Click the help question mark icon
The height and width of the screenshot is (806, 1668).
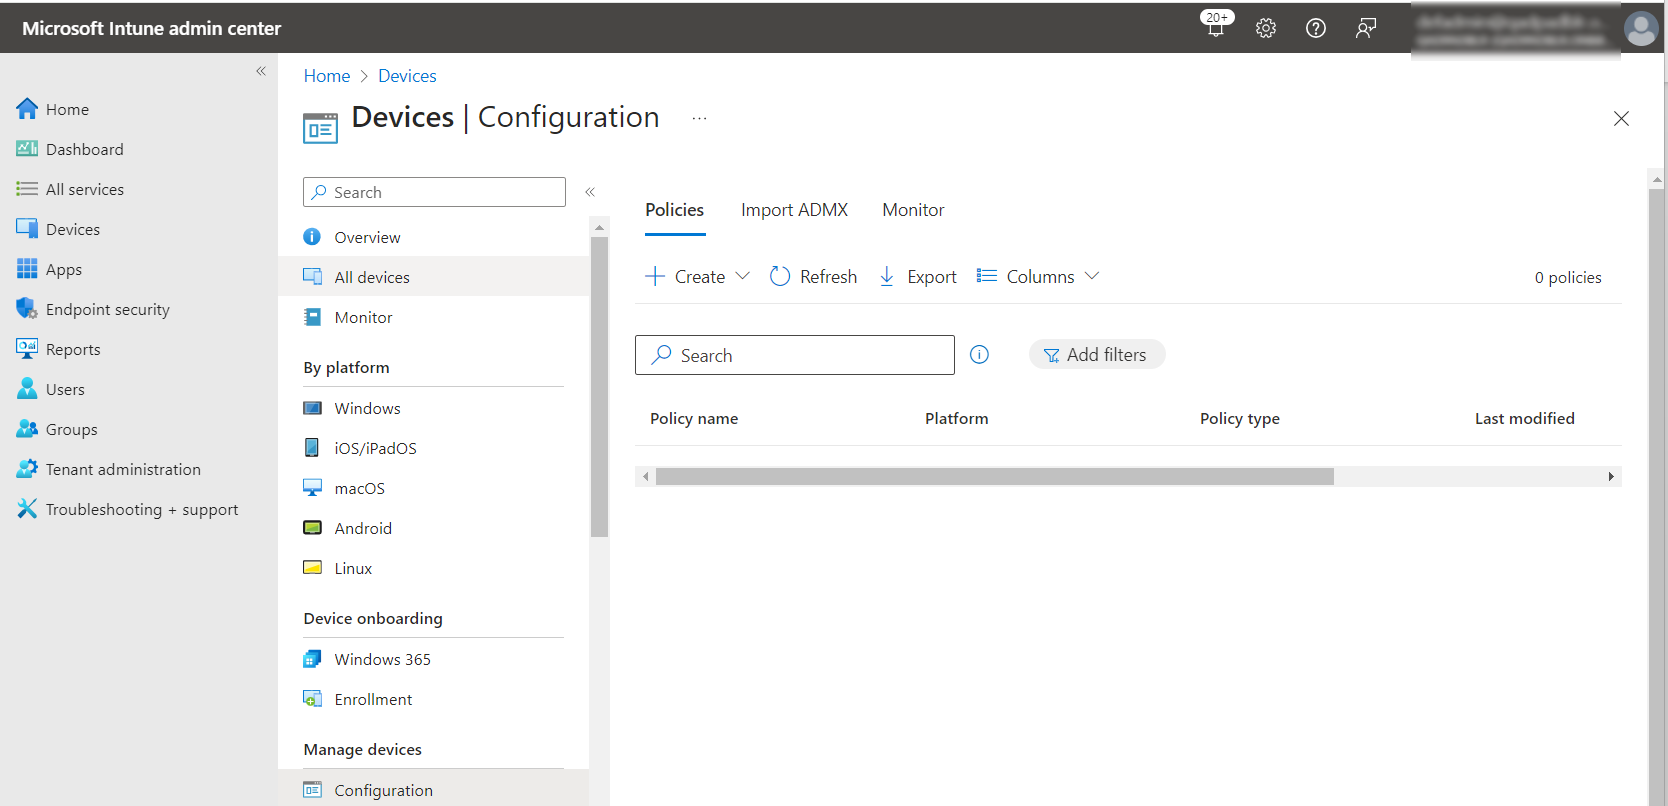[1316, 28]
